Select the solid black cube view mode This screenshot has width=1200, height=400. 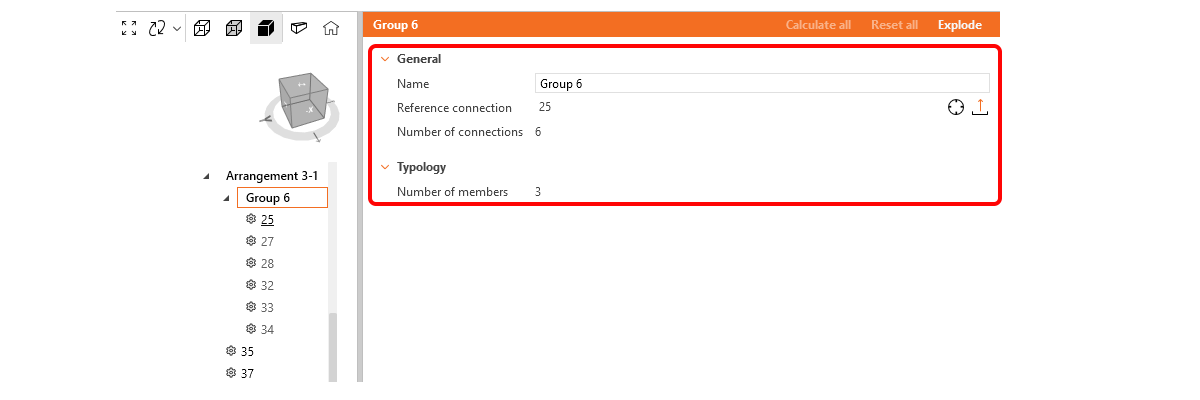pos(266,28)
